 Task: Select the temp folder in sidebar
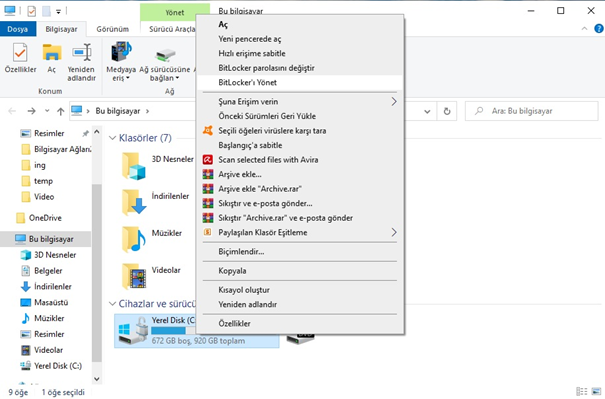pyautogui.click(x=37, y=181)
